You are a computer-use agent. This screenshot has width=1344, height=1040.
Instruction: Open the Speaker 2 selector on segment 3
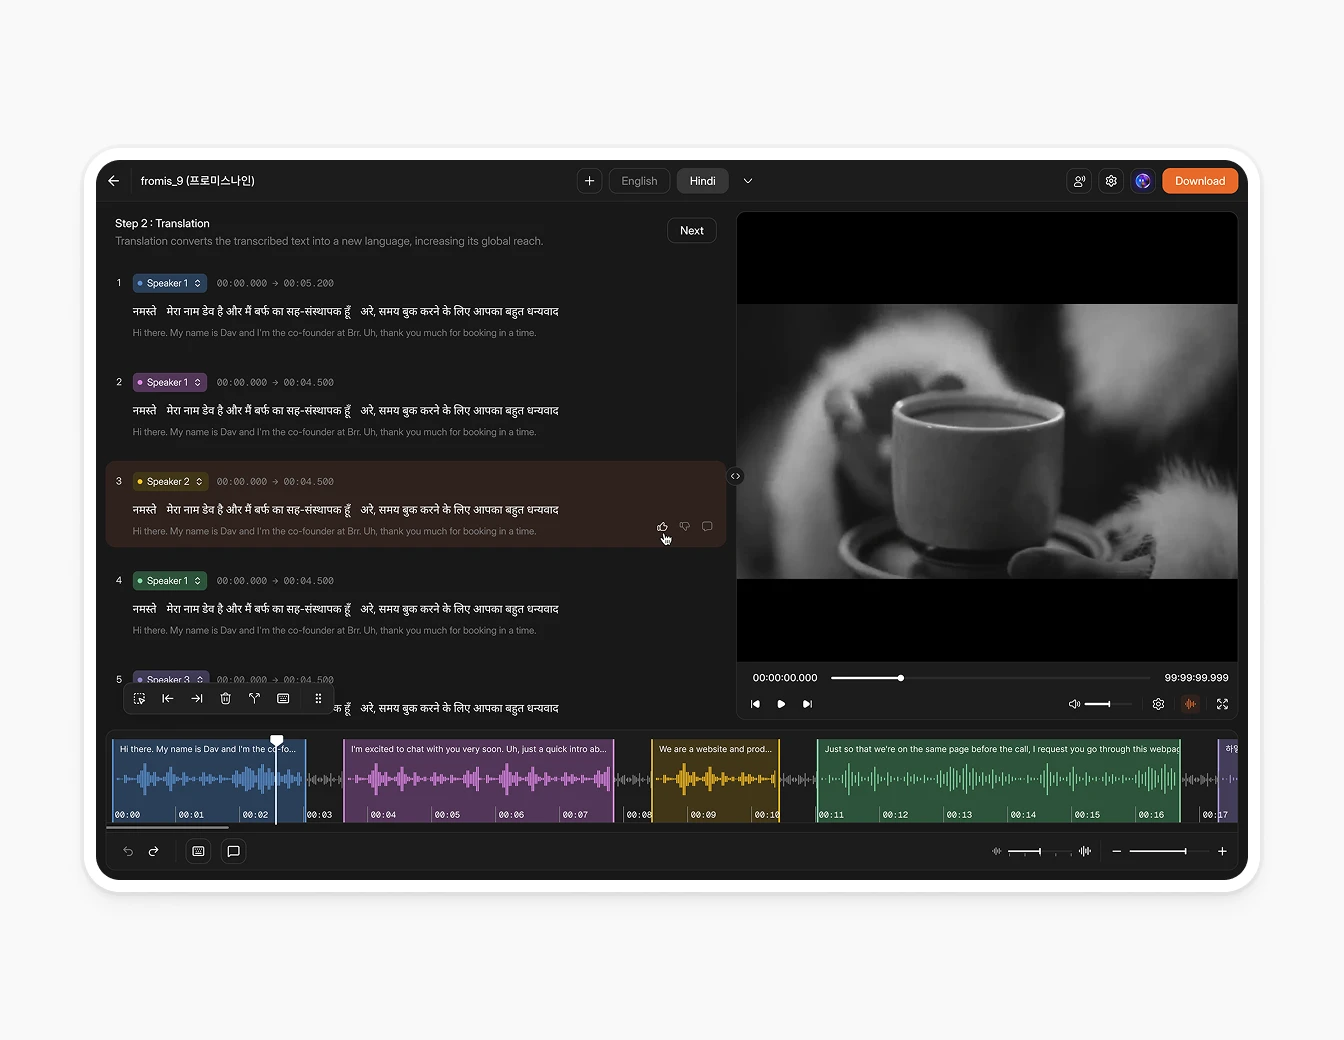pos(169,481)
